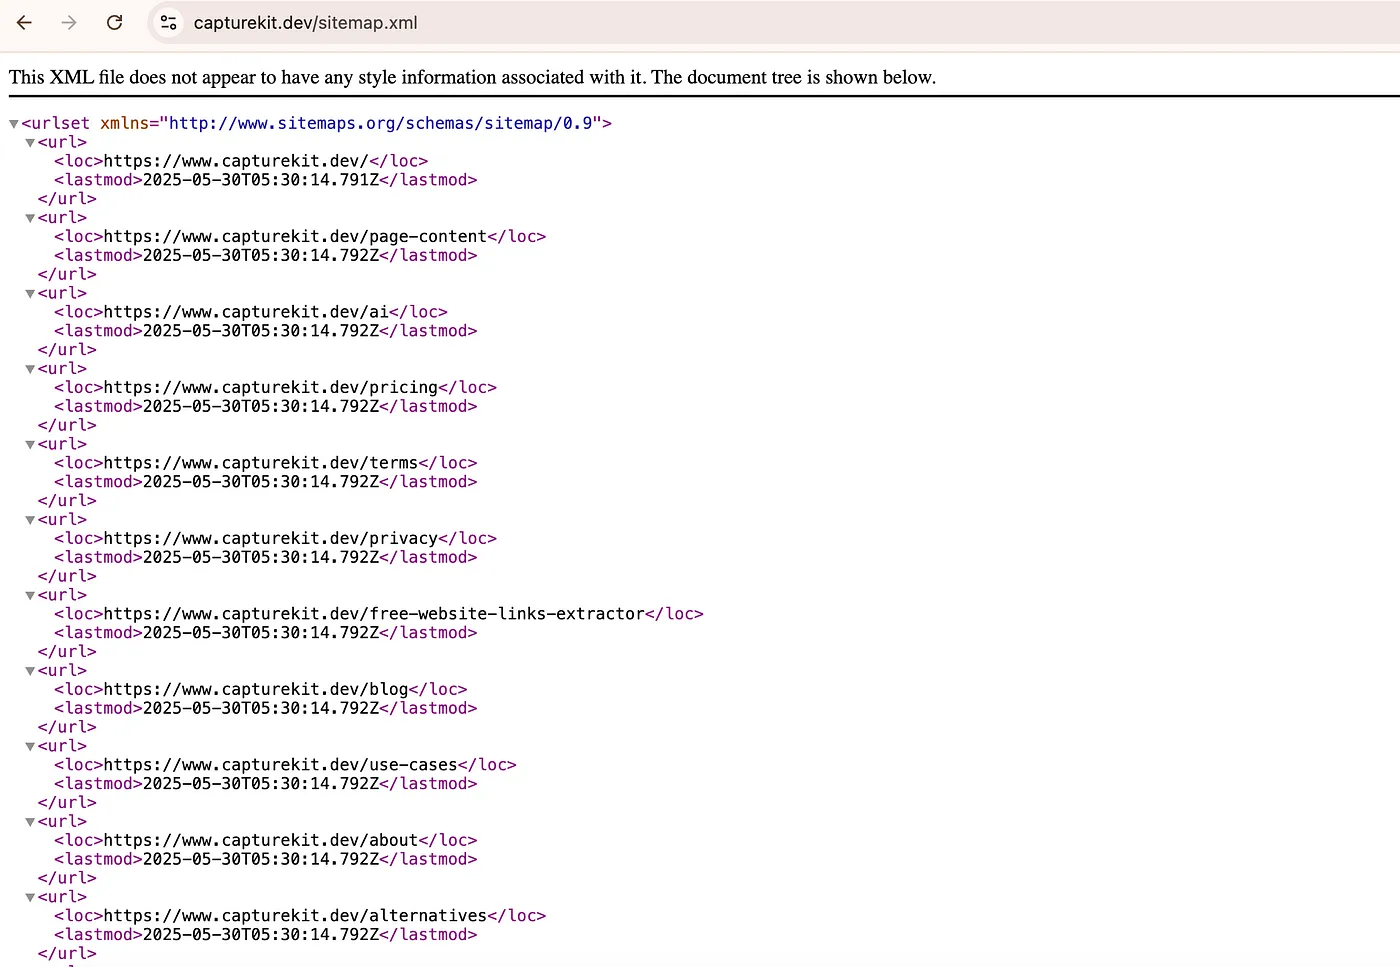Collapse the url node containing /alternatives
Screen dimensions: 1400x967
30,898
